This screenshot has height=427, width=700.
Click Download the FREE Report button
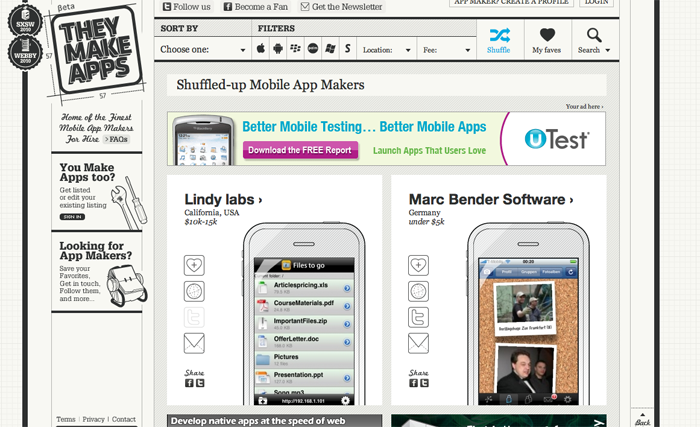pyautogui.click(x=300, y=150)
